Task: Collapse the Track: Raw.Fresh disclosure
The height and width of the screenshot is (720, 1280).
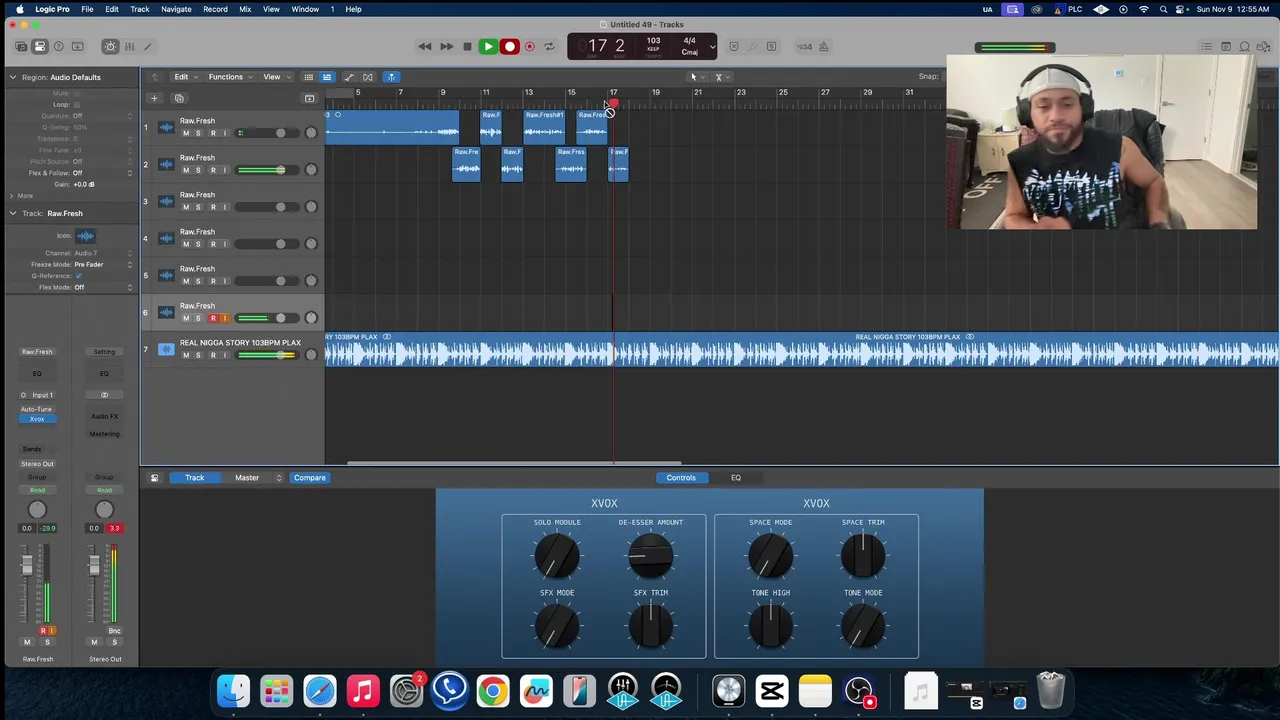Action: coord(13,213)
